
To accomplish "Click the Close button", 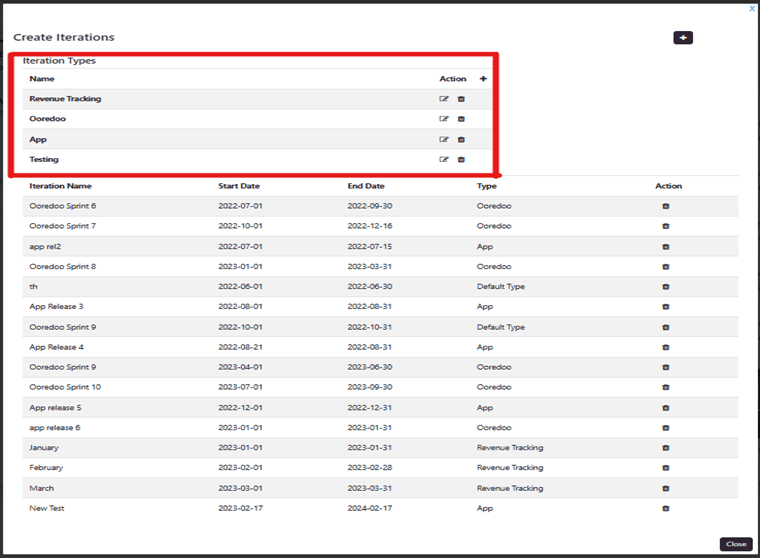I will 736,544.
